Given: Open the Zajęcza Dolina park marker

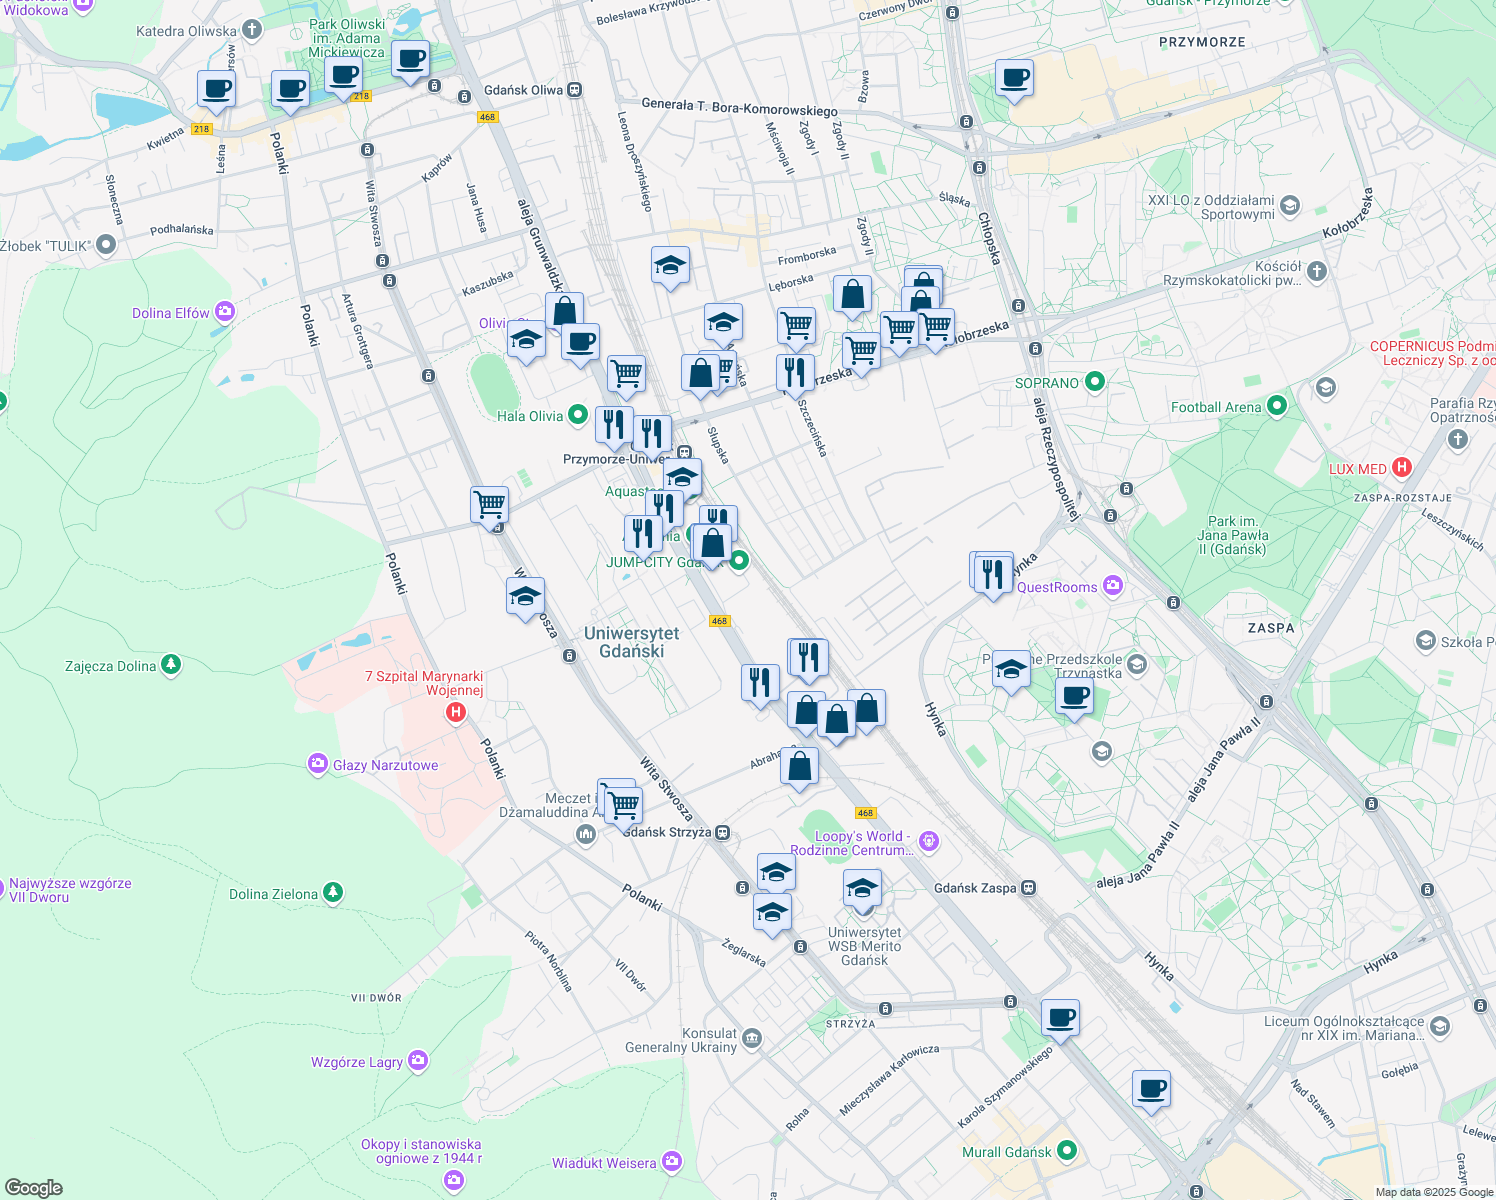Looking at the screenshot, I should coord(171,664).
